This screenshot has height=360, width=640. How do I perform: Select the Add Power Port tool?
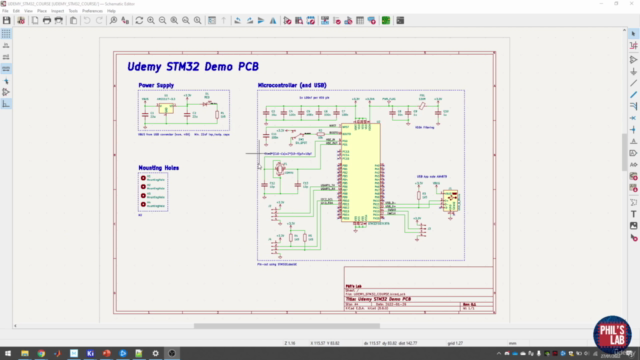click(x=633, y=71)
